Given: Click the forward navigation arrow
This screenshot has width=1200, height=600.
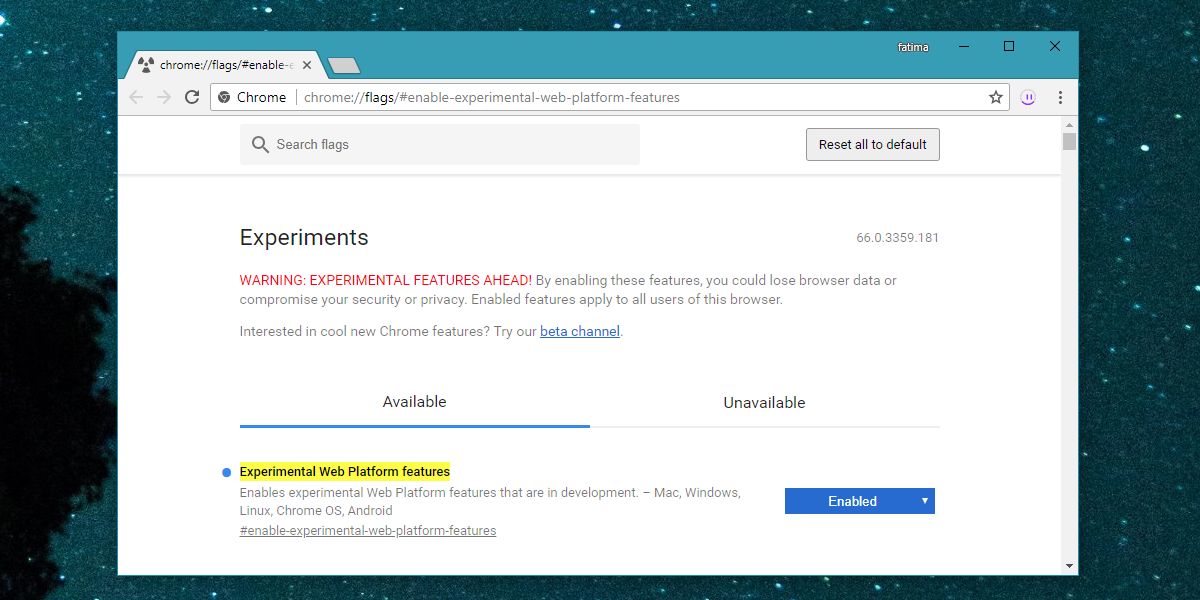Looking at the screenshot, I should tap(164, 97).
